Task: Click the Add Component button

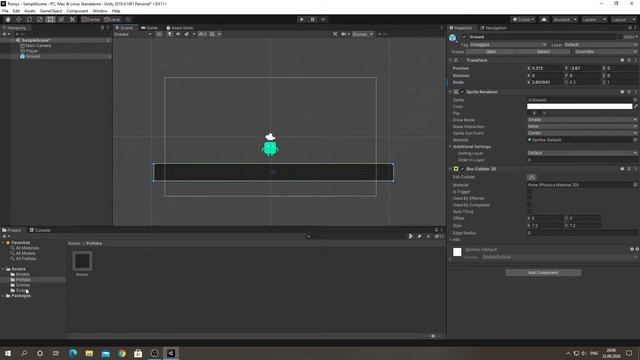Action: click(543, 272)
